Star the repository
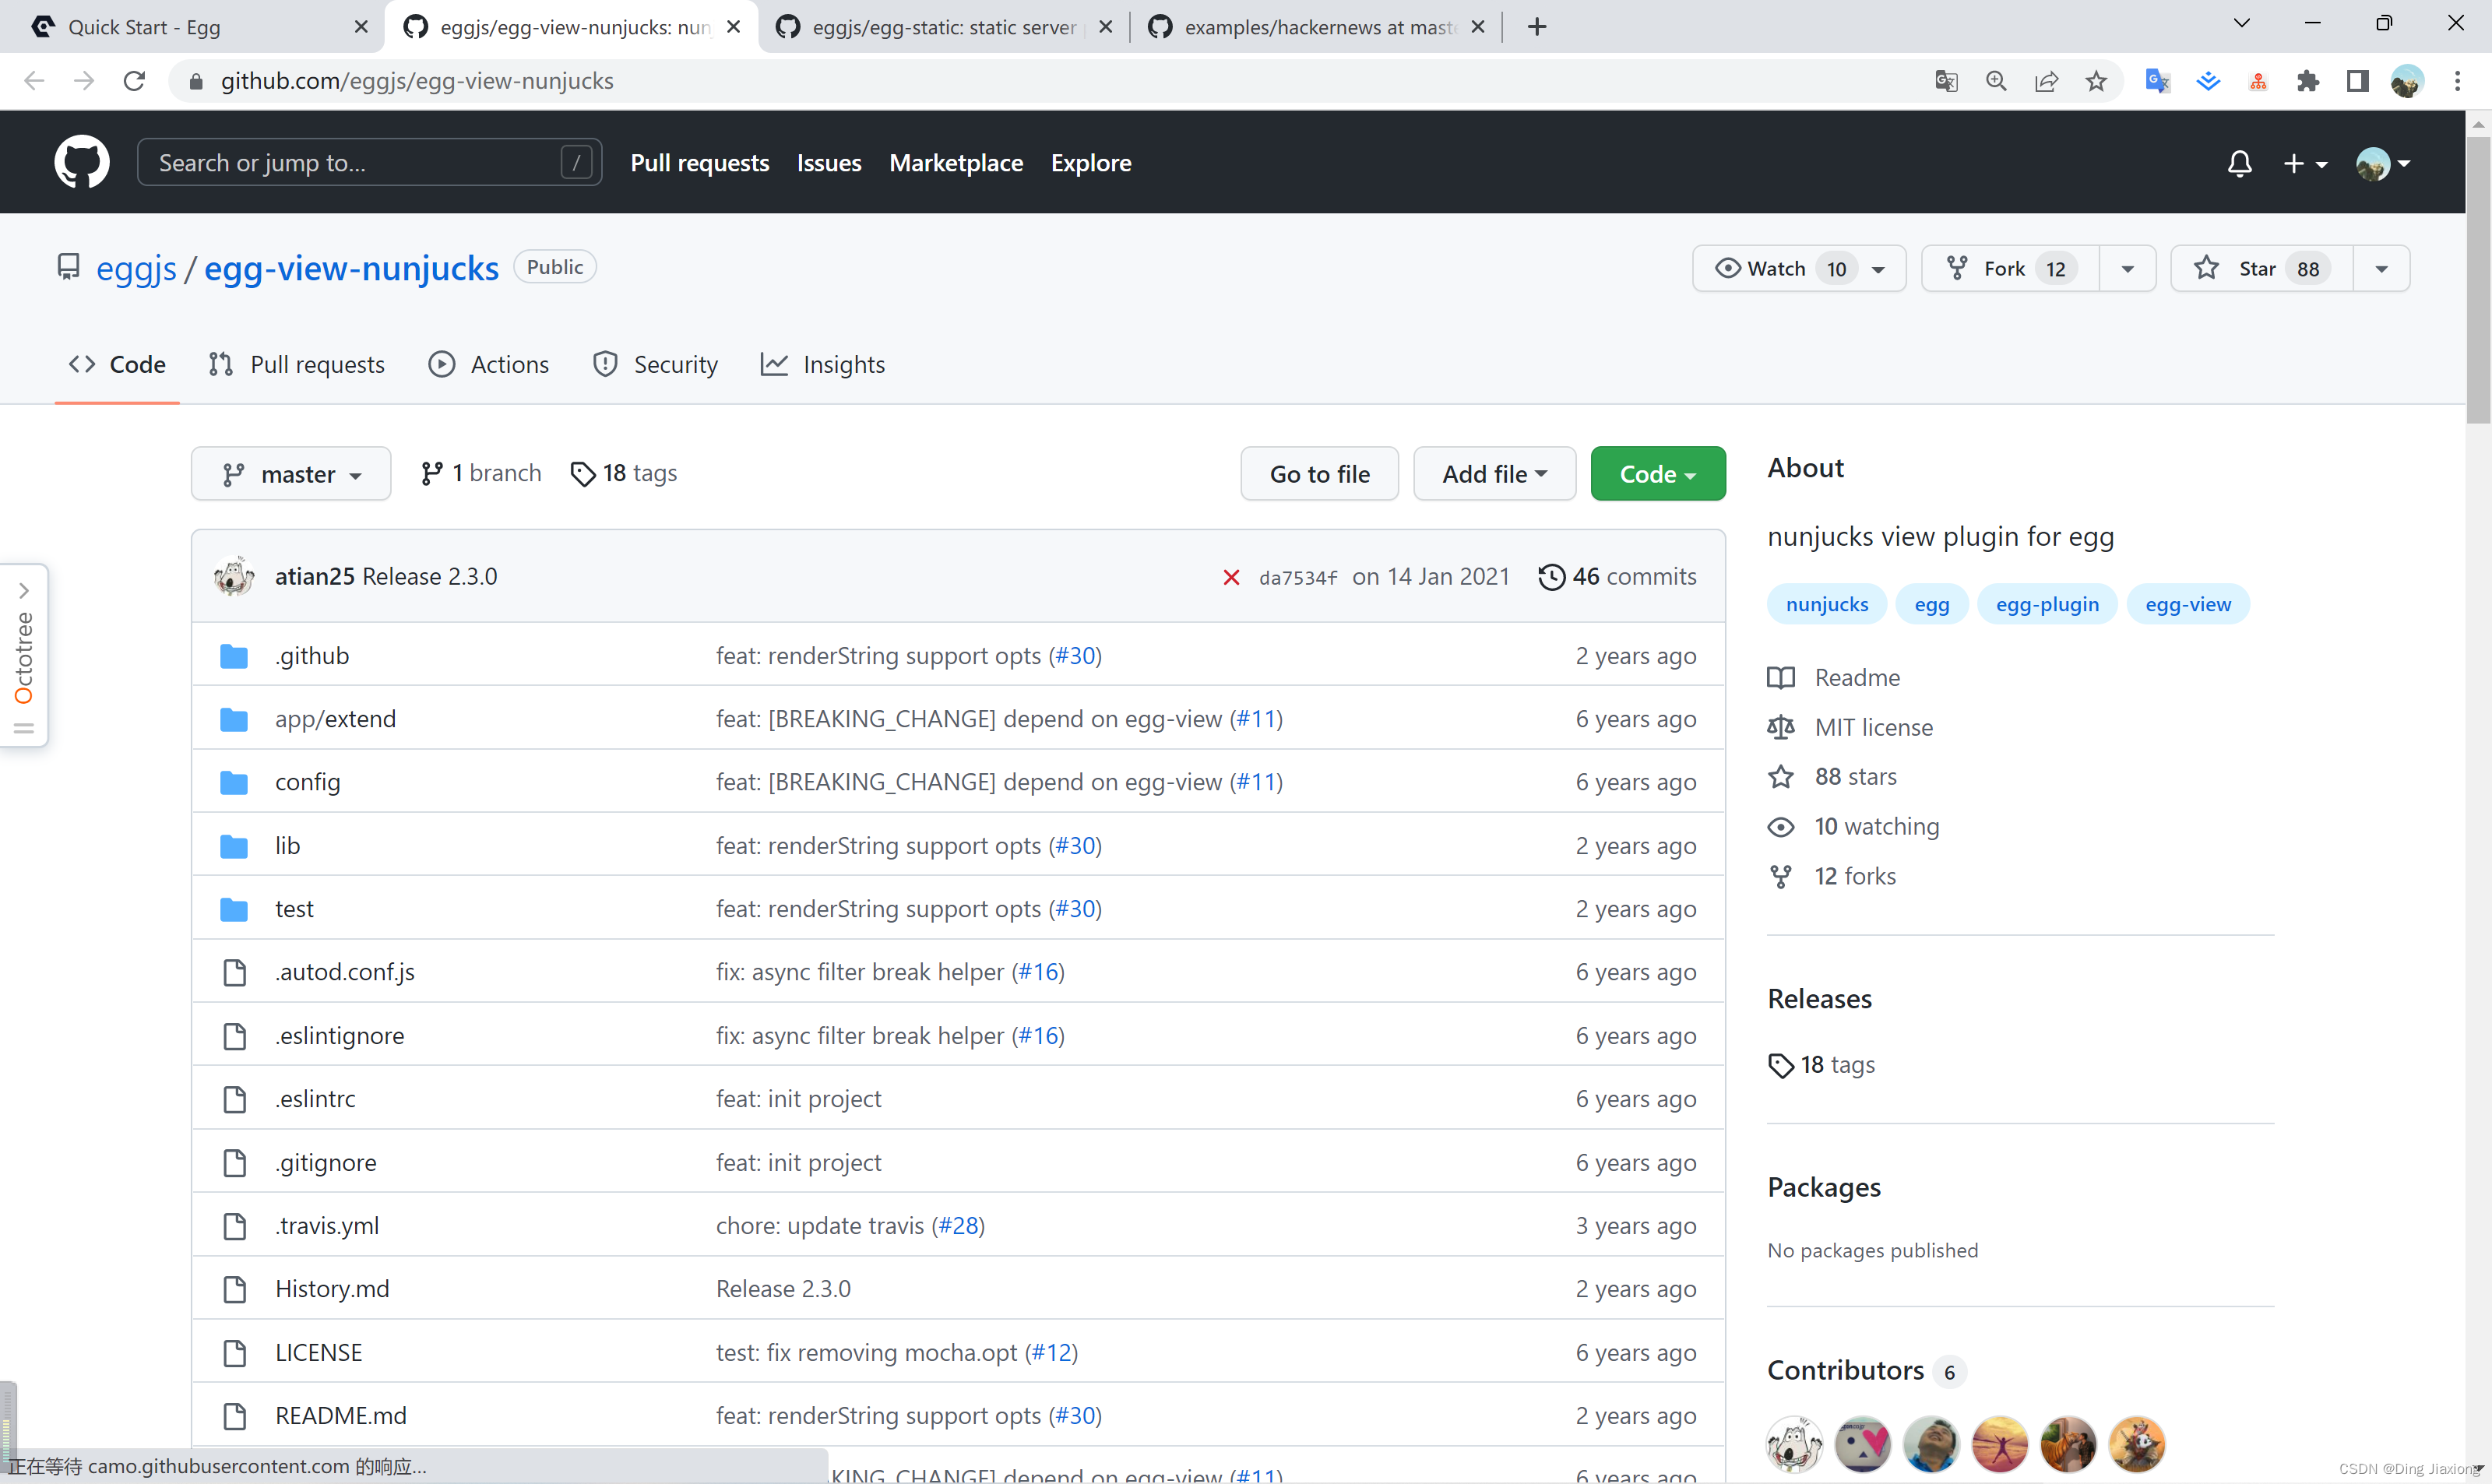 coord(2263,268)
